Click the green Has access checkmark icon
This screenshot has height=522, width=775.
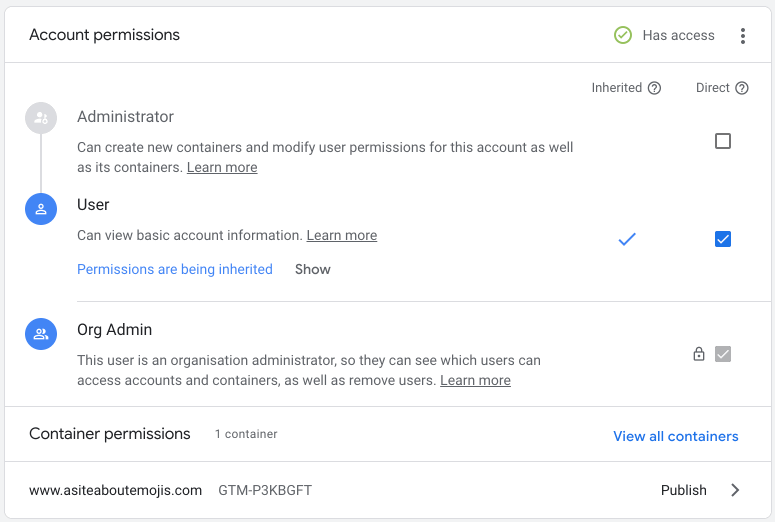coord(623,36)
